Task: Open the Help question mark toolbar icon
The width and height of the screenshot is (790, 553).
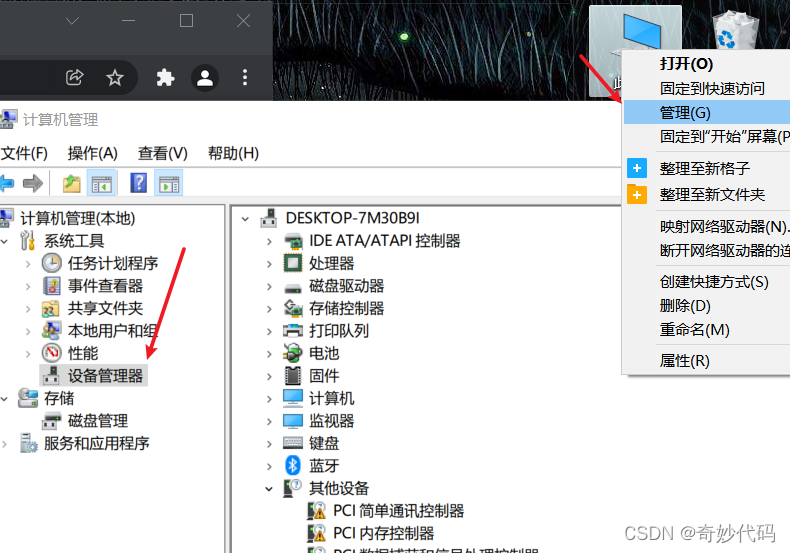Action: (138, 183)
